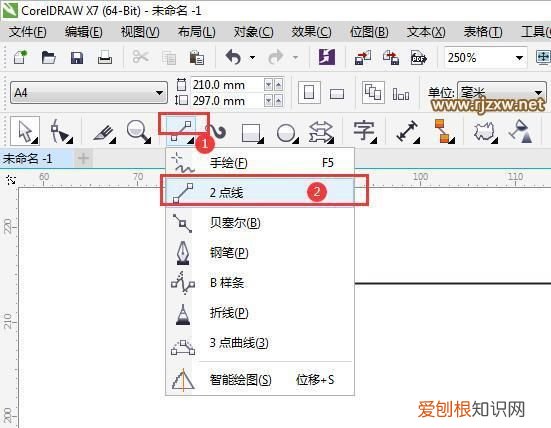Screen dimensions: 551x428
Task: Choose 折线(P) polyline tool
Action: [x=260, y=313]
